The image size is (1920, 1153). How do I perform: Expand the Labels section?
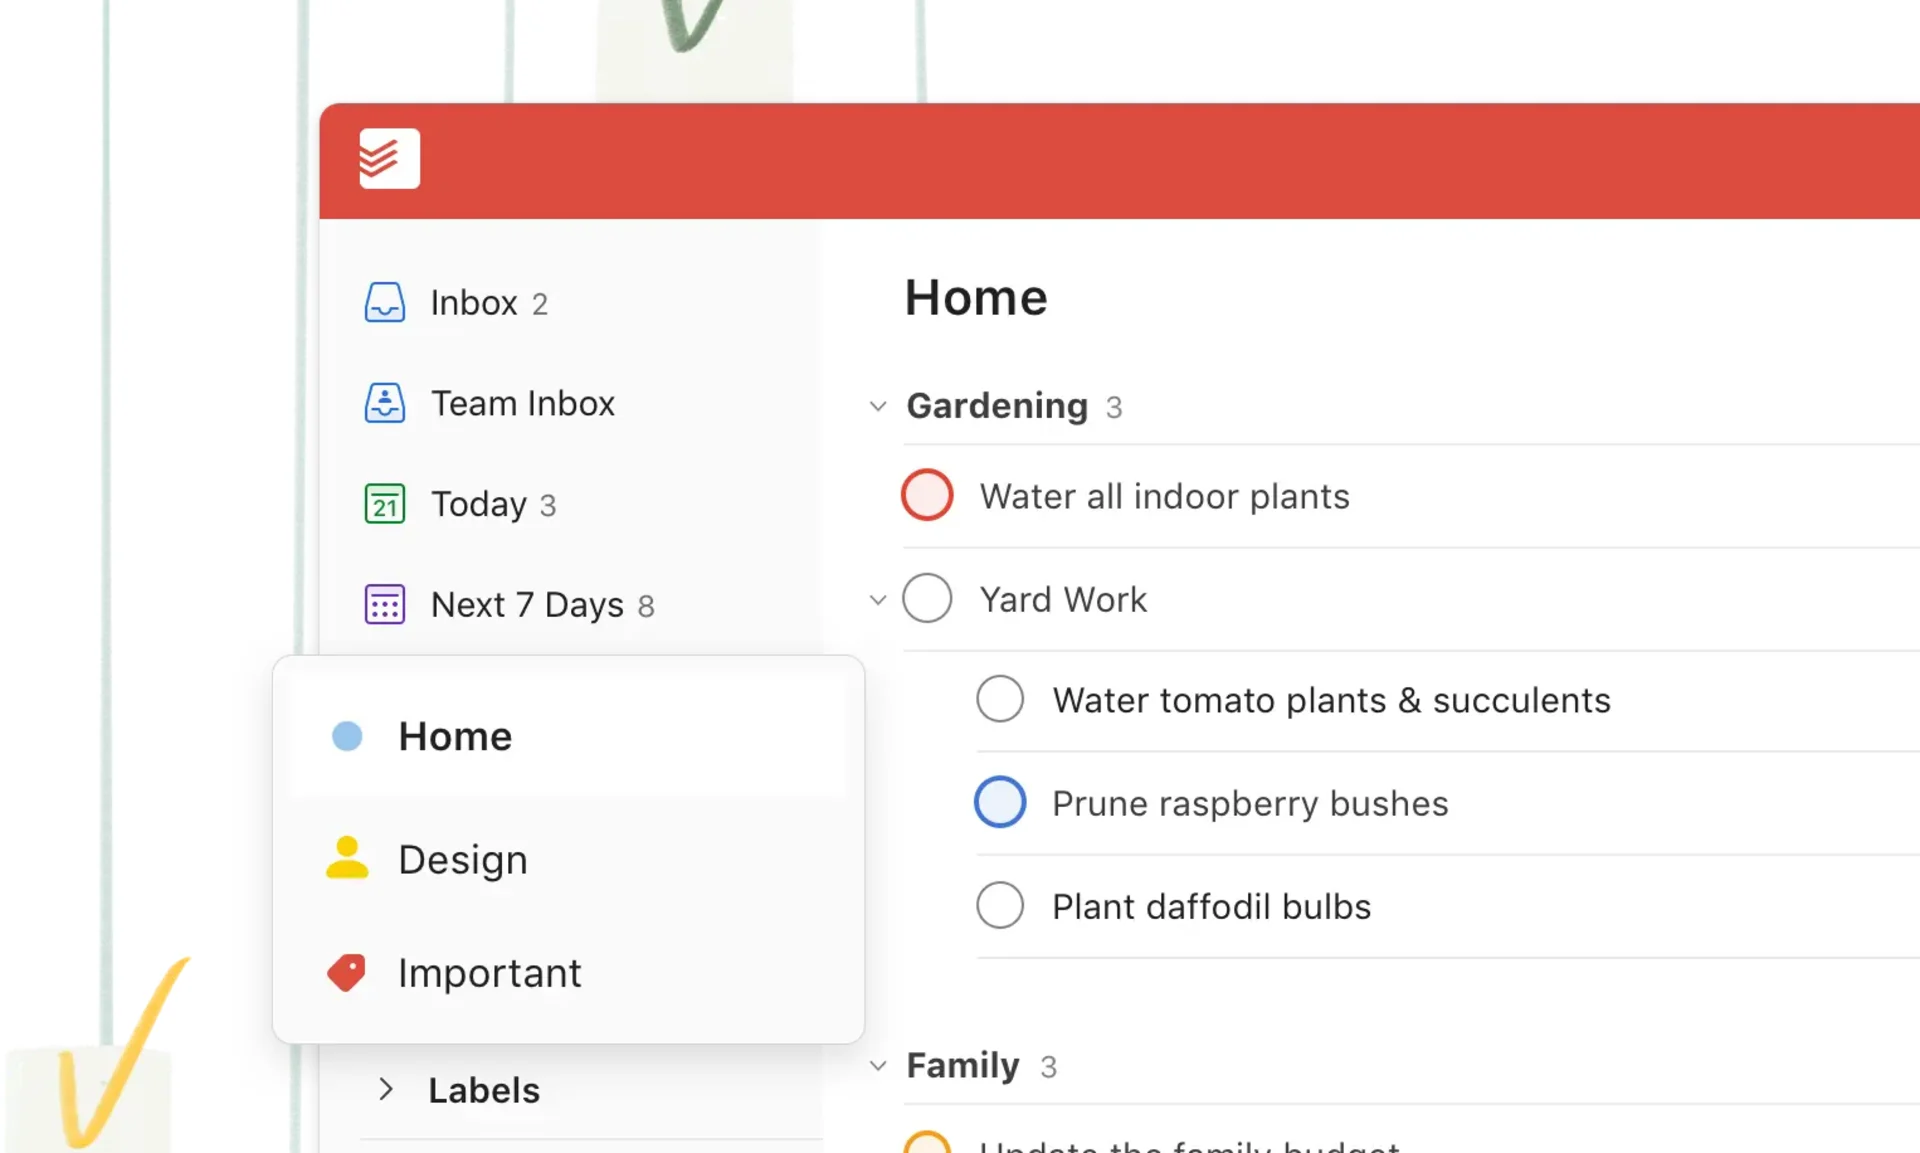coord(387,1089)
